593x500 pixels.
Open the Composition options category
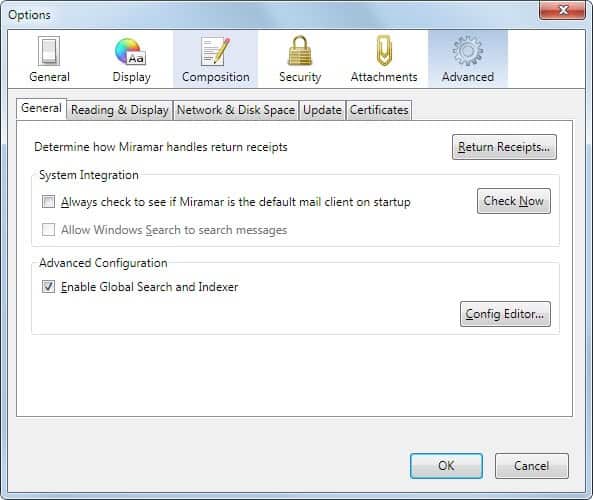216,59
